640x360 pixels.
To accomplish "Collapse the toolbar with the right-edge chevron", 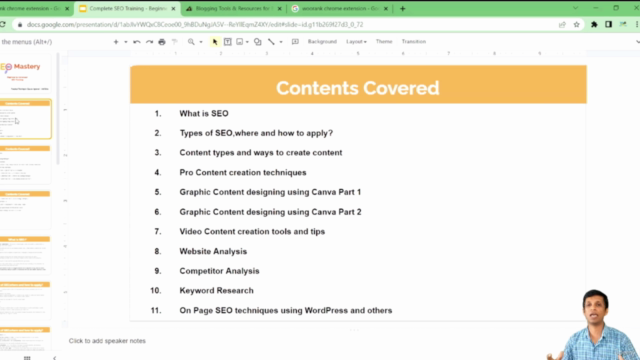I will coord(637,42).
